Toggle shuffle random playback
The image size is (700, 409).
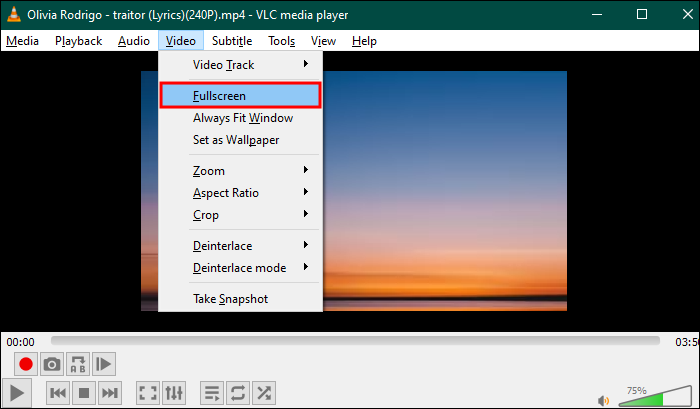(x=263, y=393)
